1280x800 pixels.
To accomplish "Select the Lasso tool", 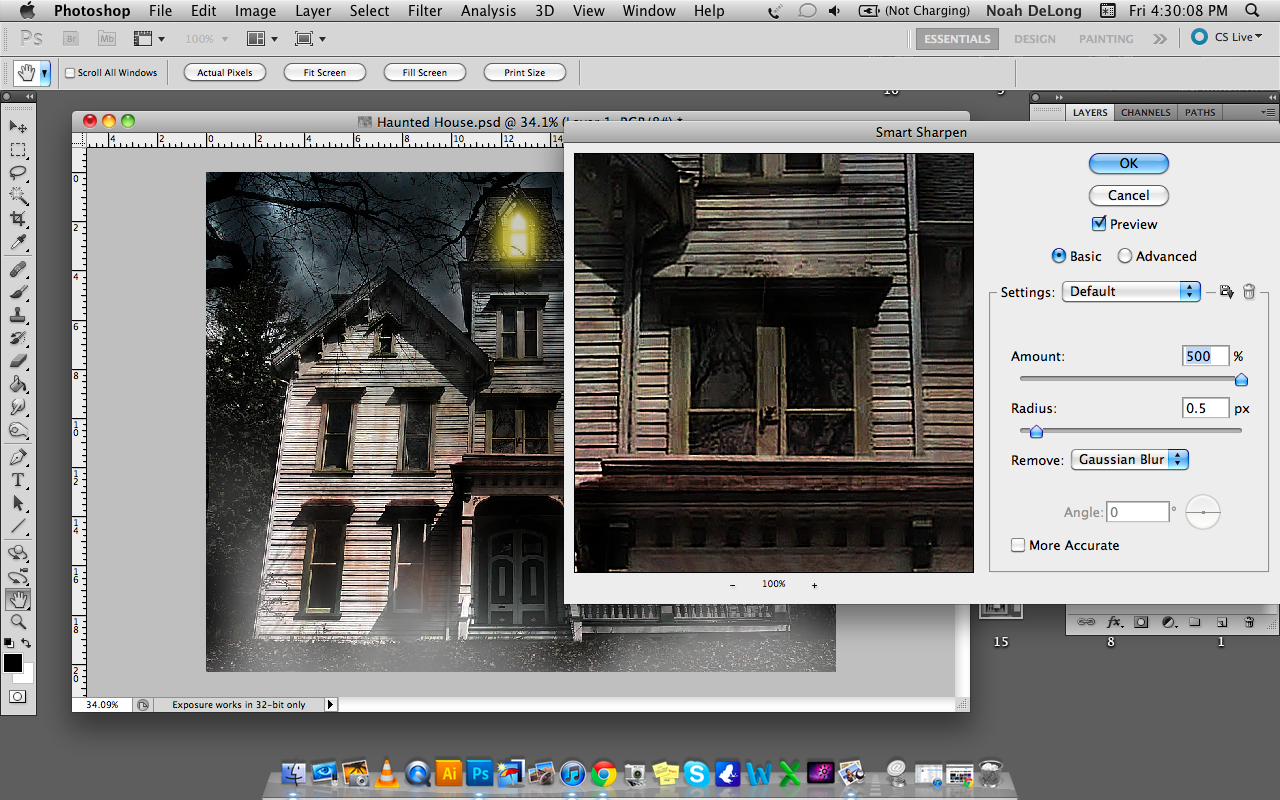I will 18,173.
